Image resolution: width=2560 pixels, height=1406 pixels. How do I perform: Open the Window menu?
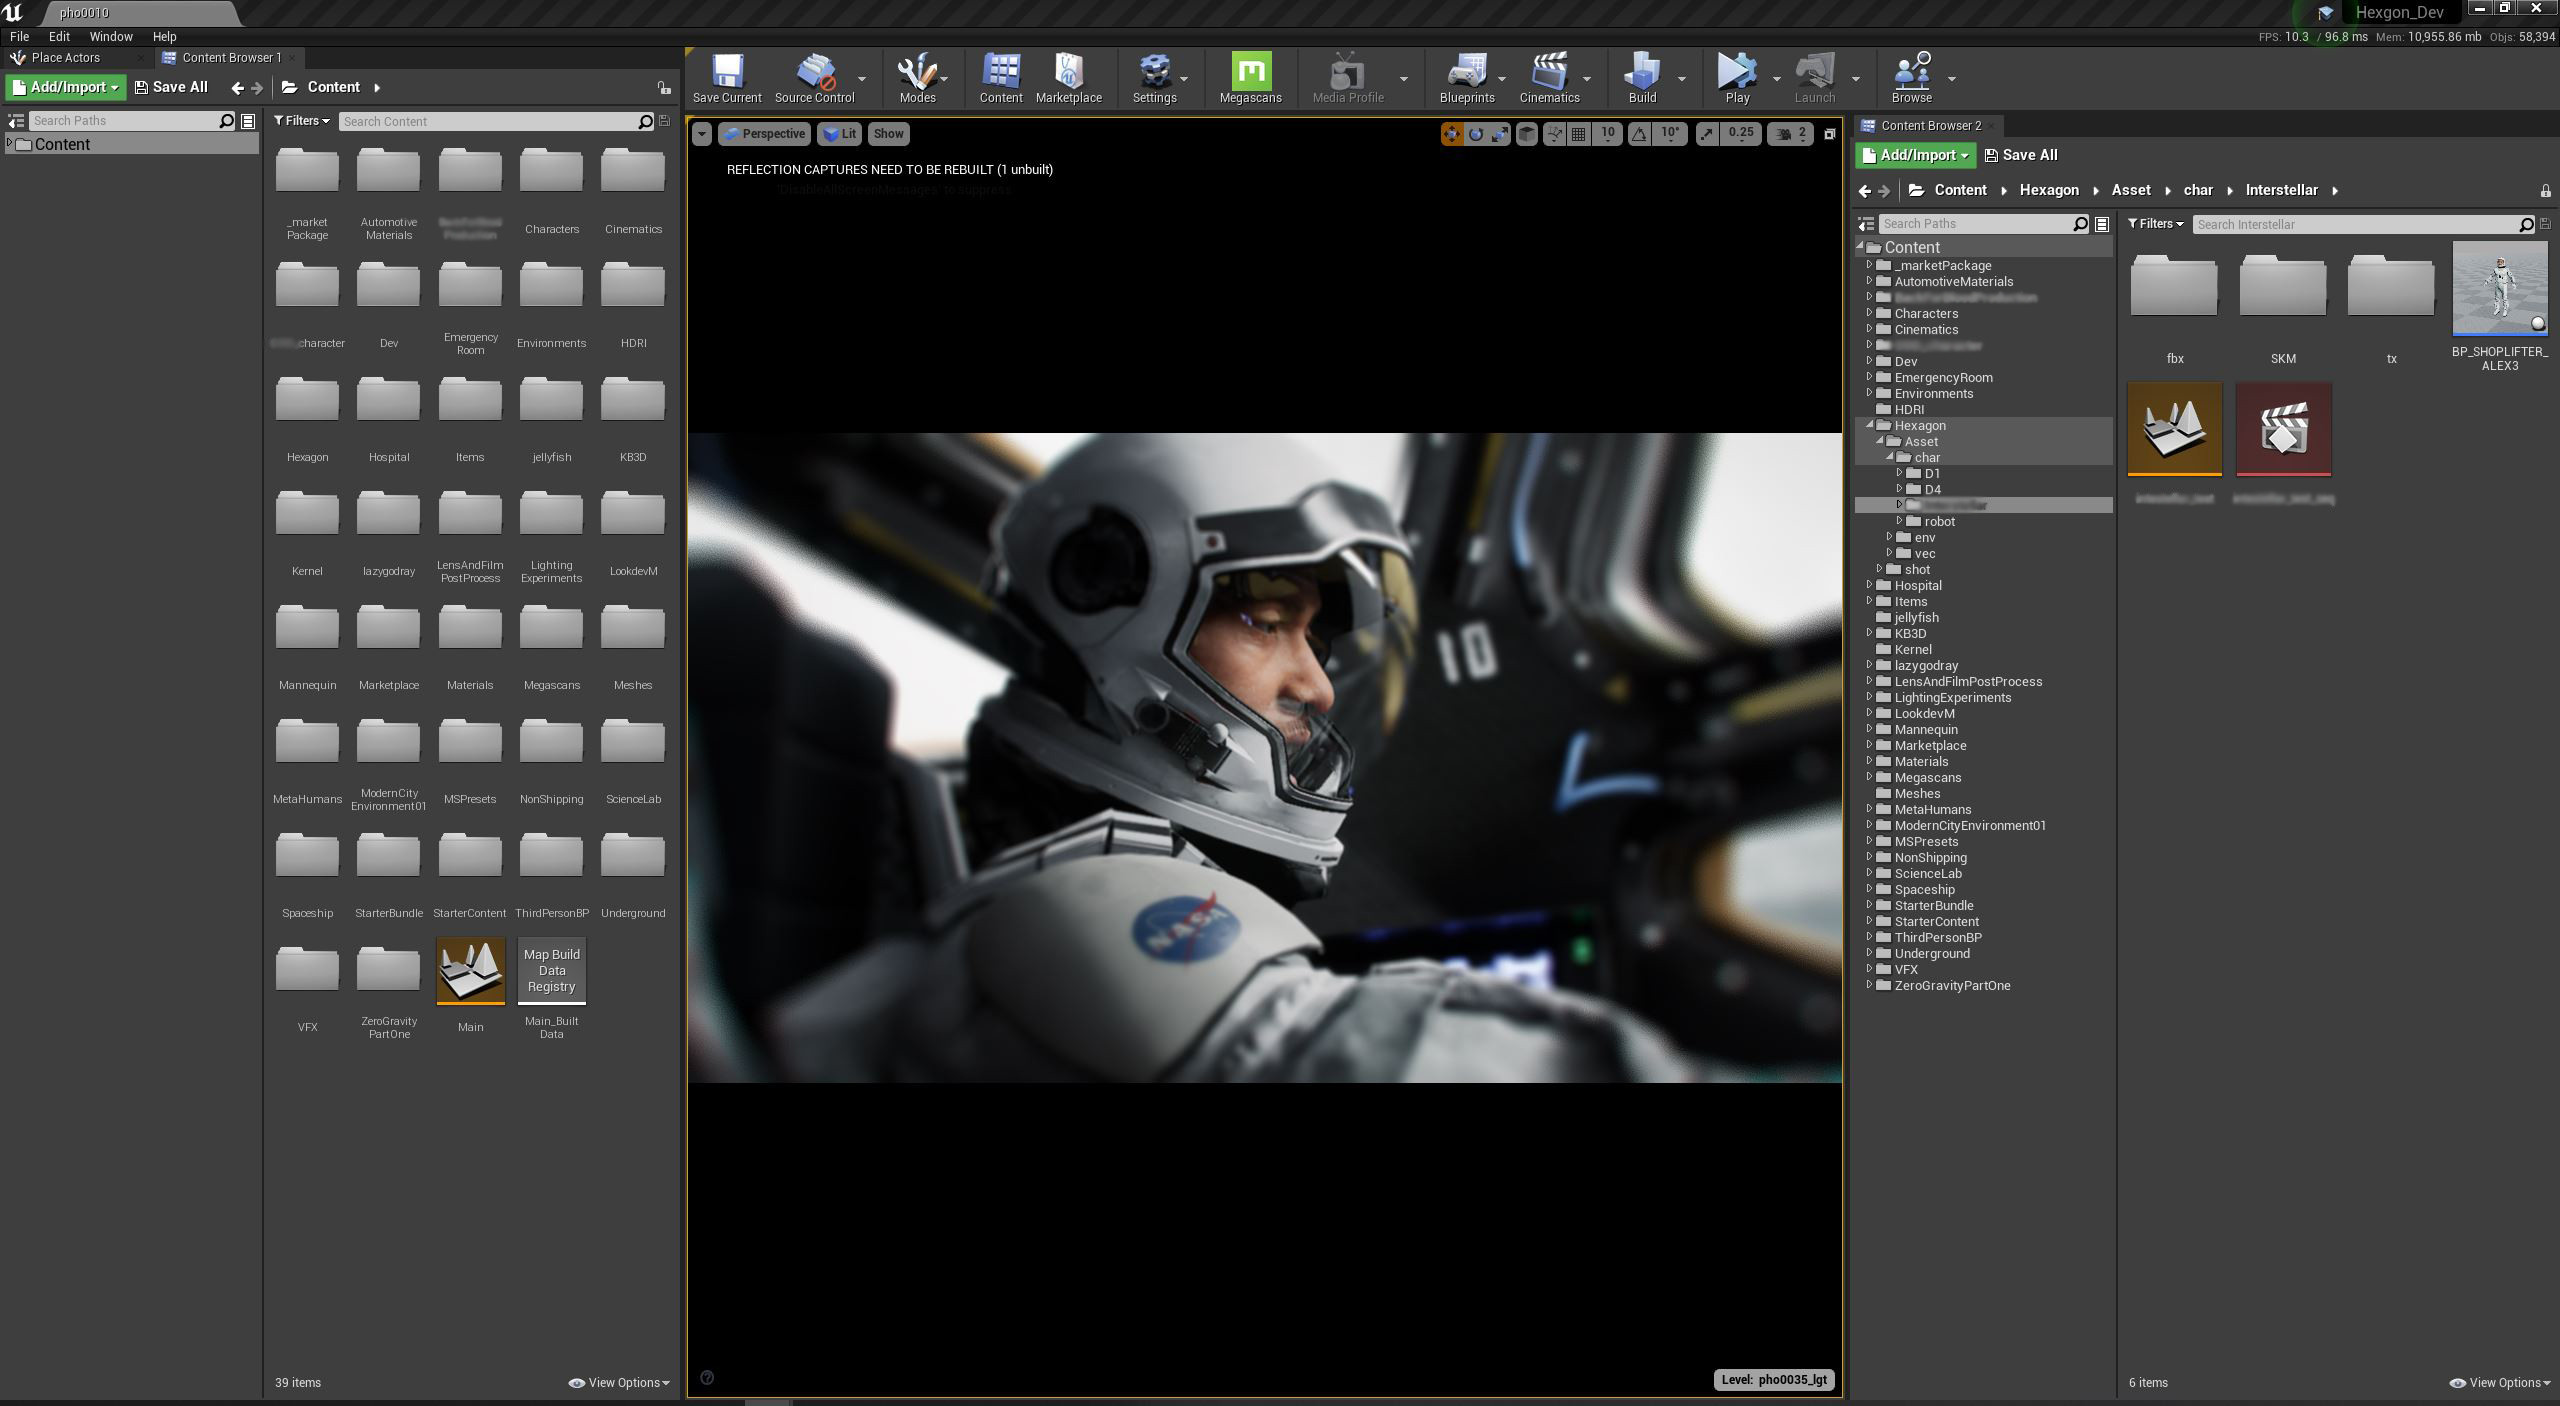click(x=111, y=36)
